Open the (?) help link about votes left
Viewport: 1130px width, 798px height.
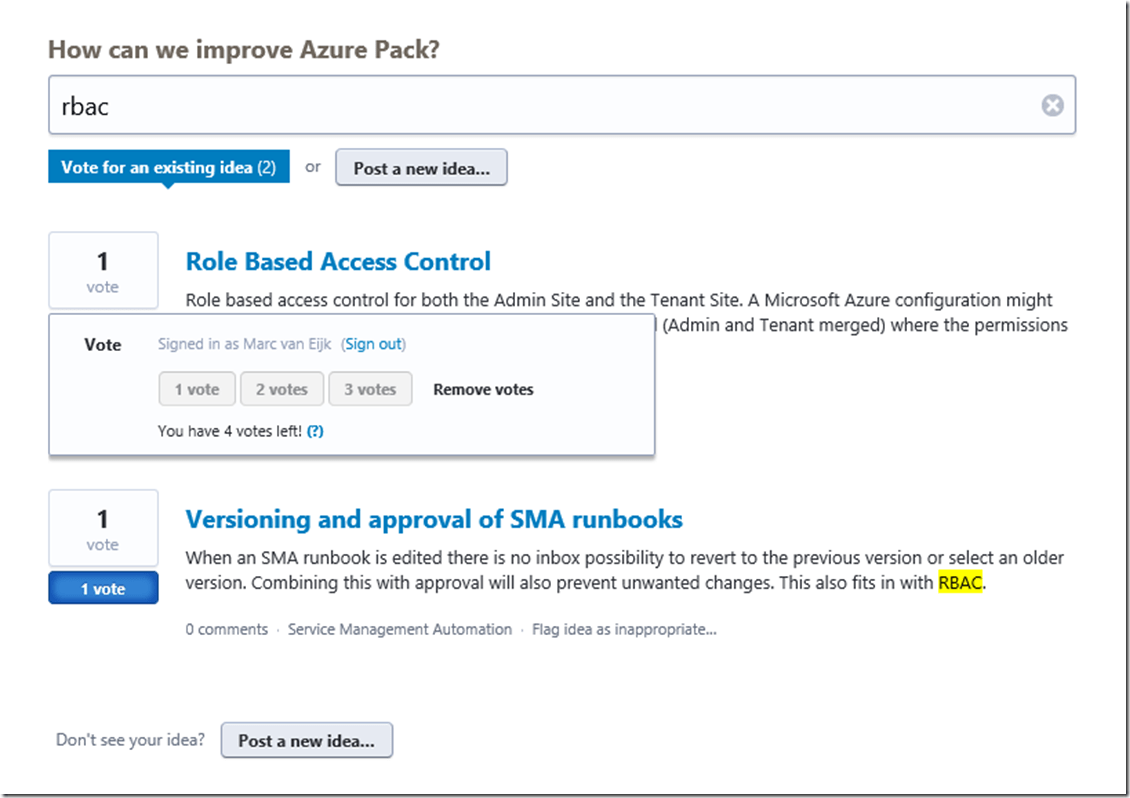(315, 431)
